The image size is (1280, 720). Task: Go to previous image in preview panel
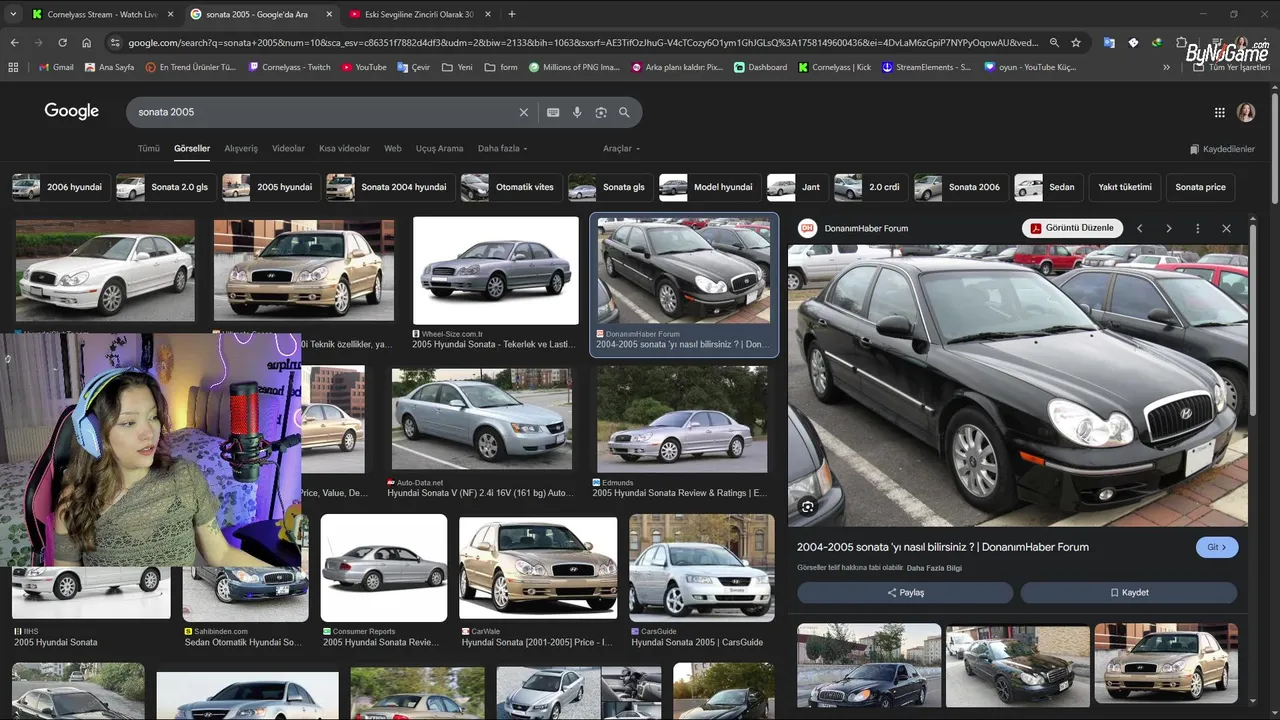(x=1139, y=228)
